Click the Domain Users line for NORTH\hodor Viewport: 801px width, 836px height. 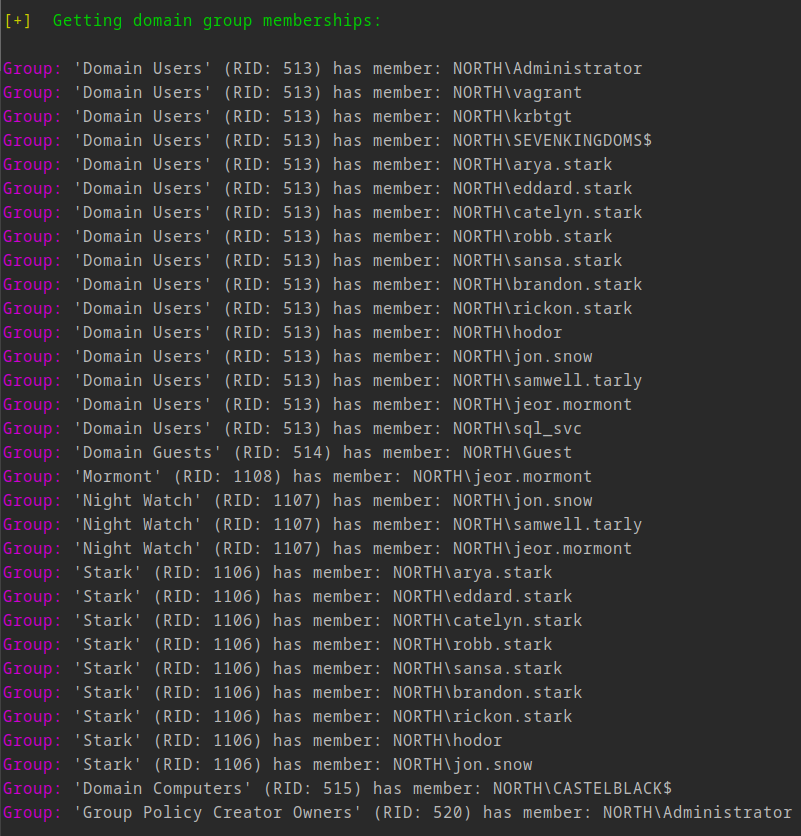click(283, 333)
